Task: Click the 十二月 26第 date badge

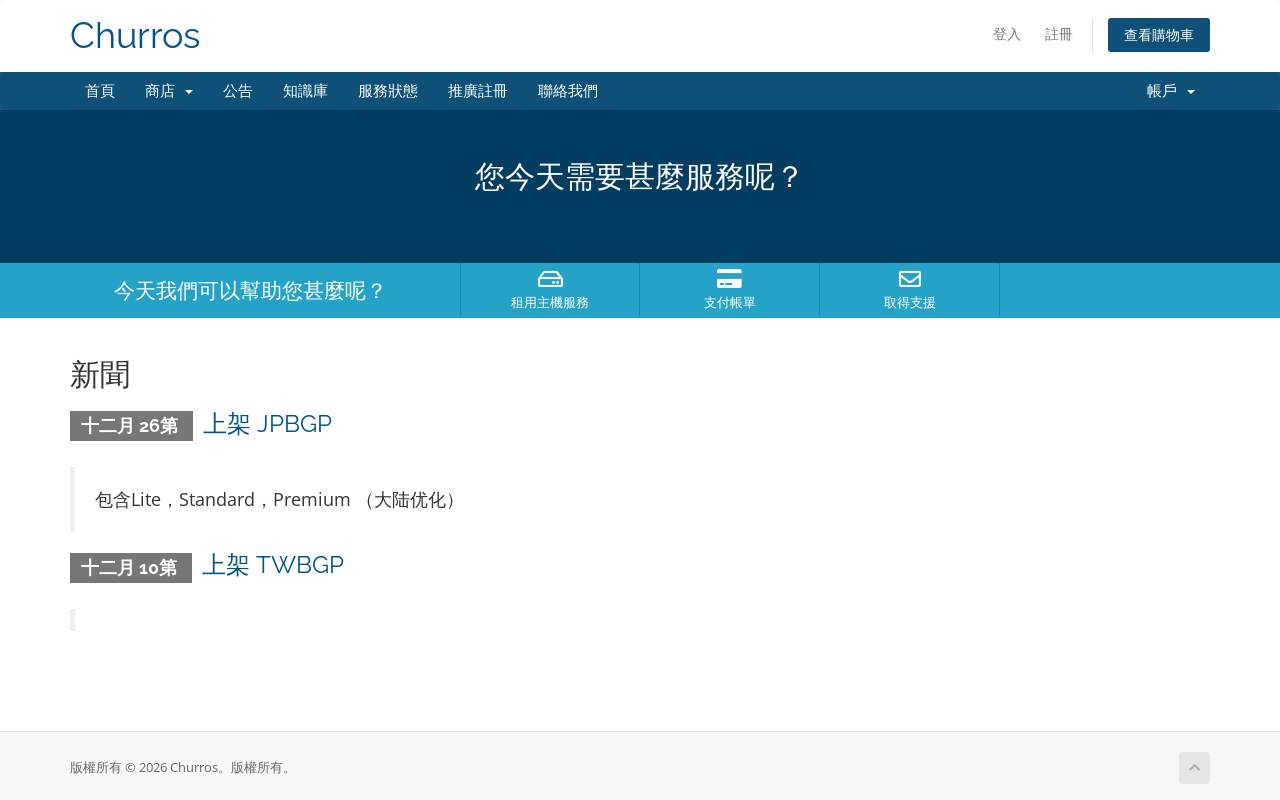Action: click(131, 426)
